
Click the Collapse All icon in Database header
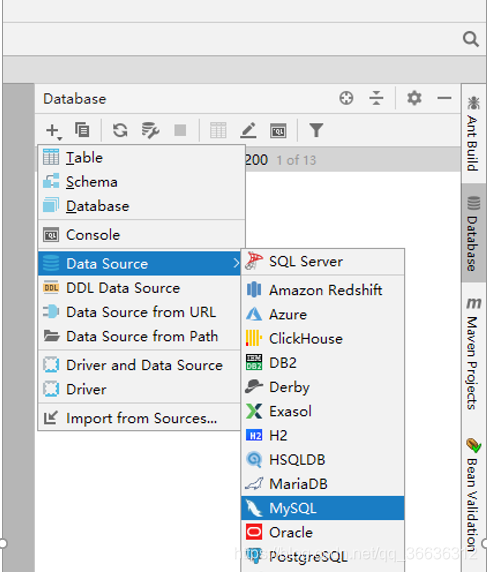pyautogui.click(x=376, y=98)
